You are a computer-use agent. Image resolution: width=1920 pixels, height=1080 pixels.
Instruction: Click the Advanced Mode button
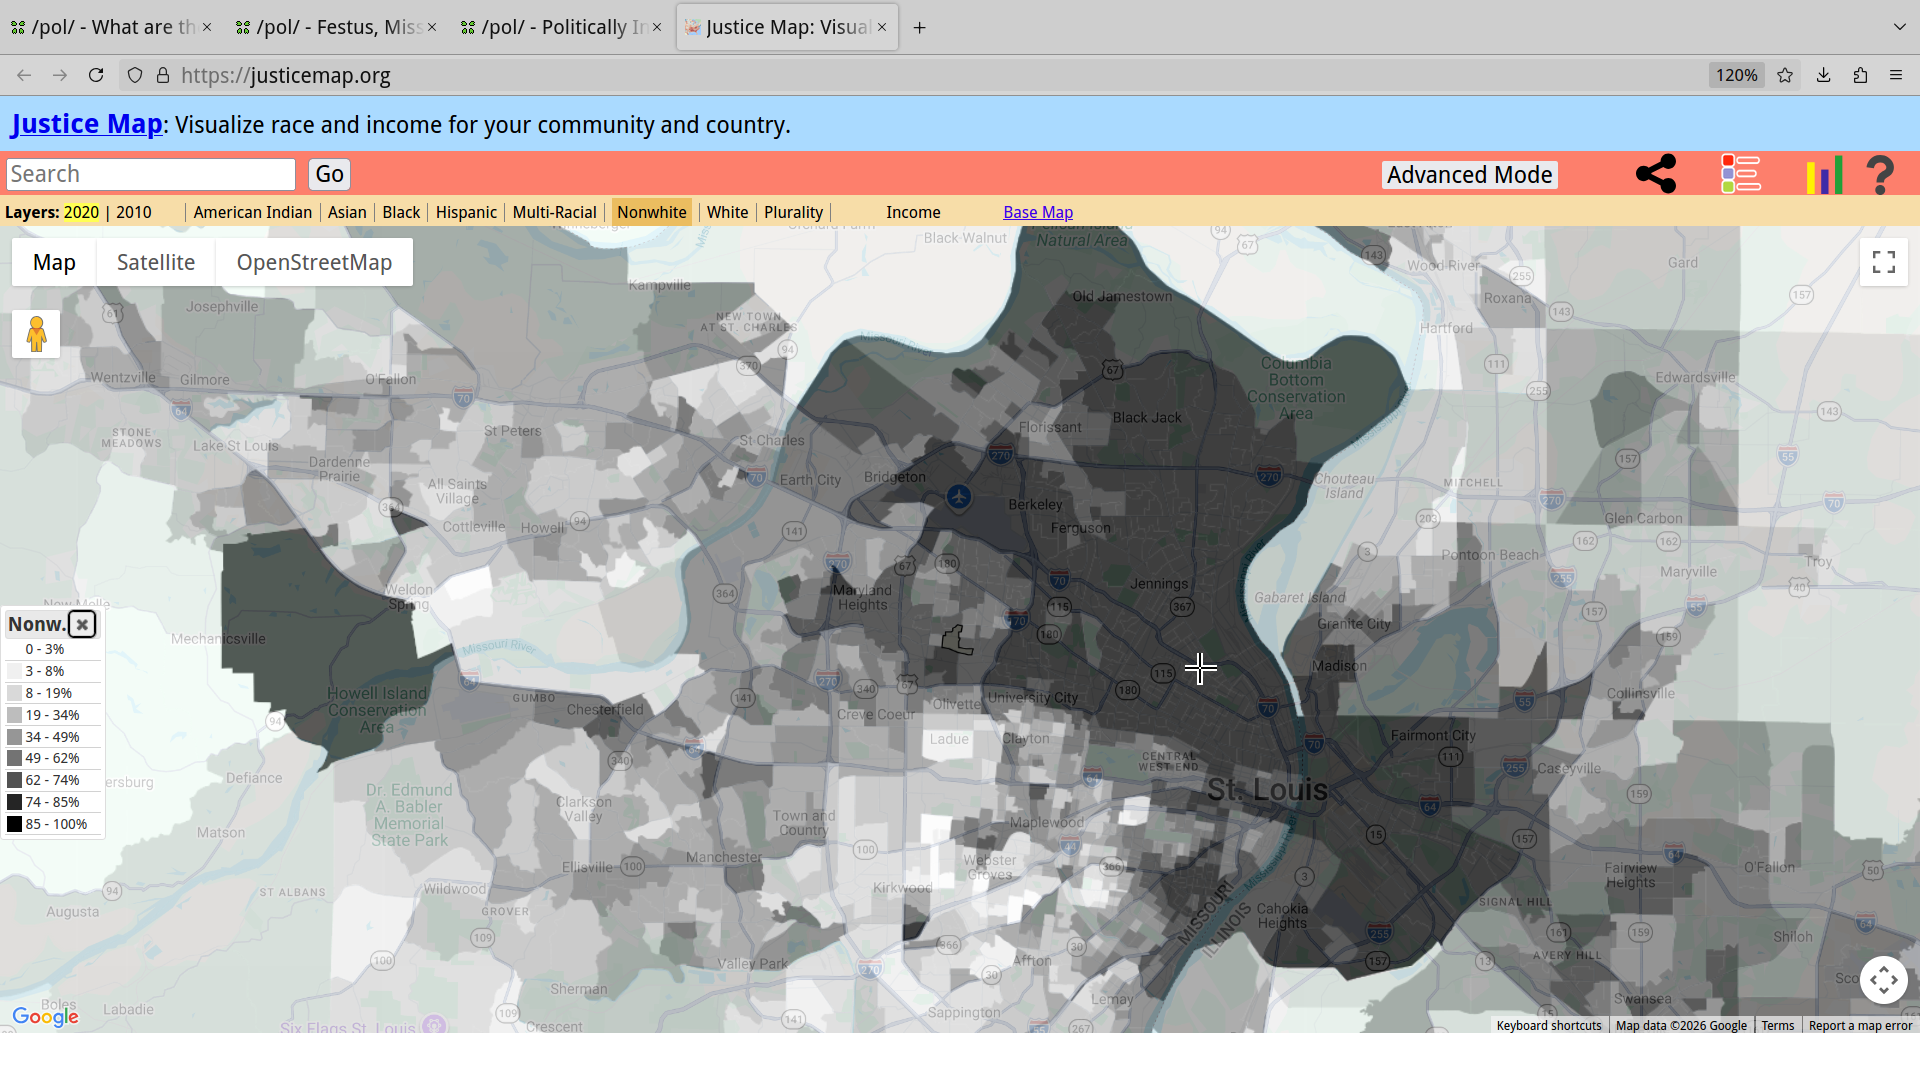(1469, 175)
